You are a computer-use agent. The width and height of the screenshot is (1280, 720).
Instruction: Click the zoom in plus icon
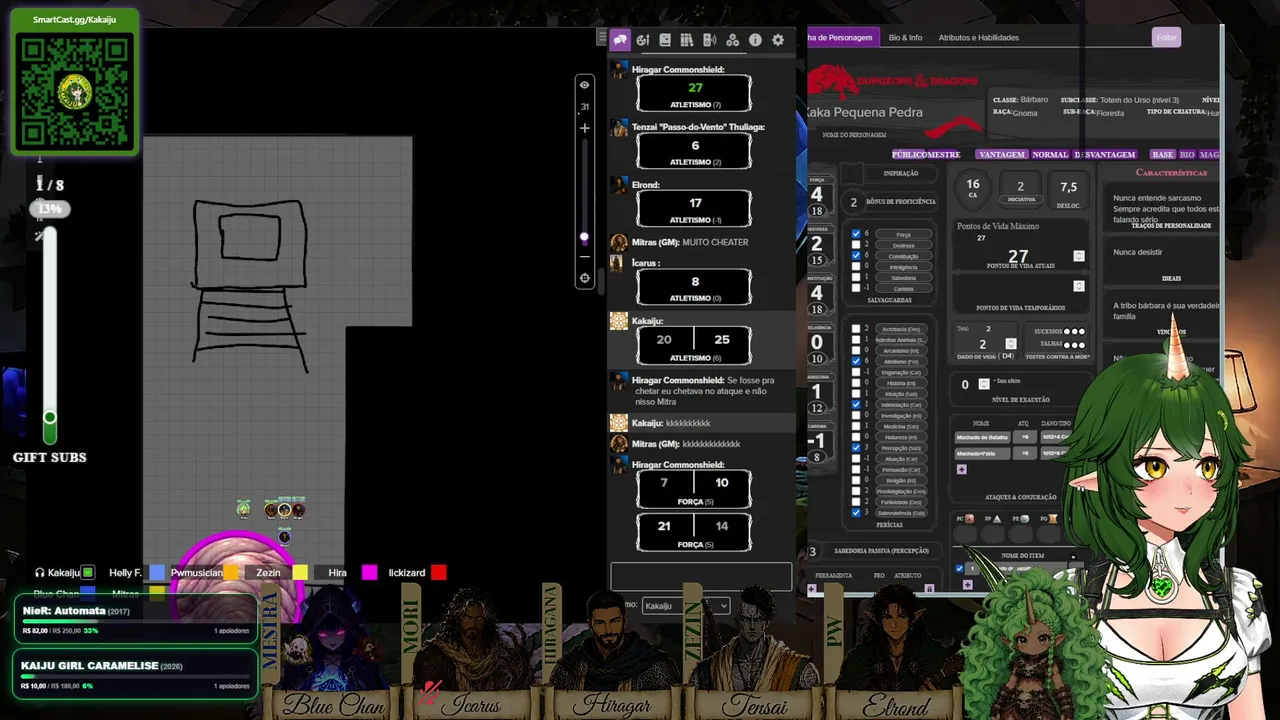pos(585,128)
